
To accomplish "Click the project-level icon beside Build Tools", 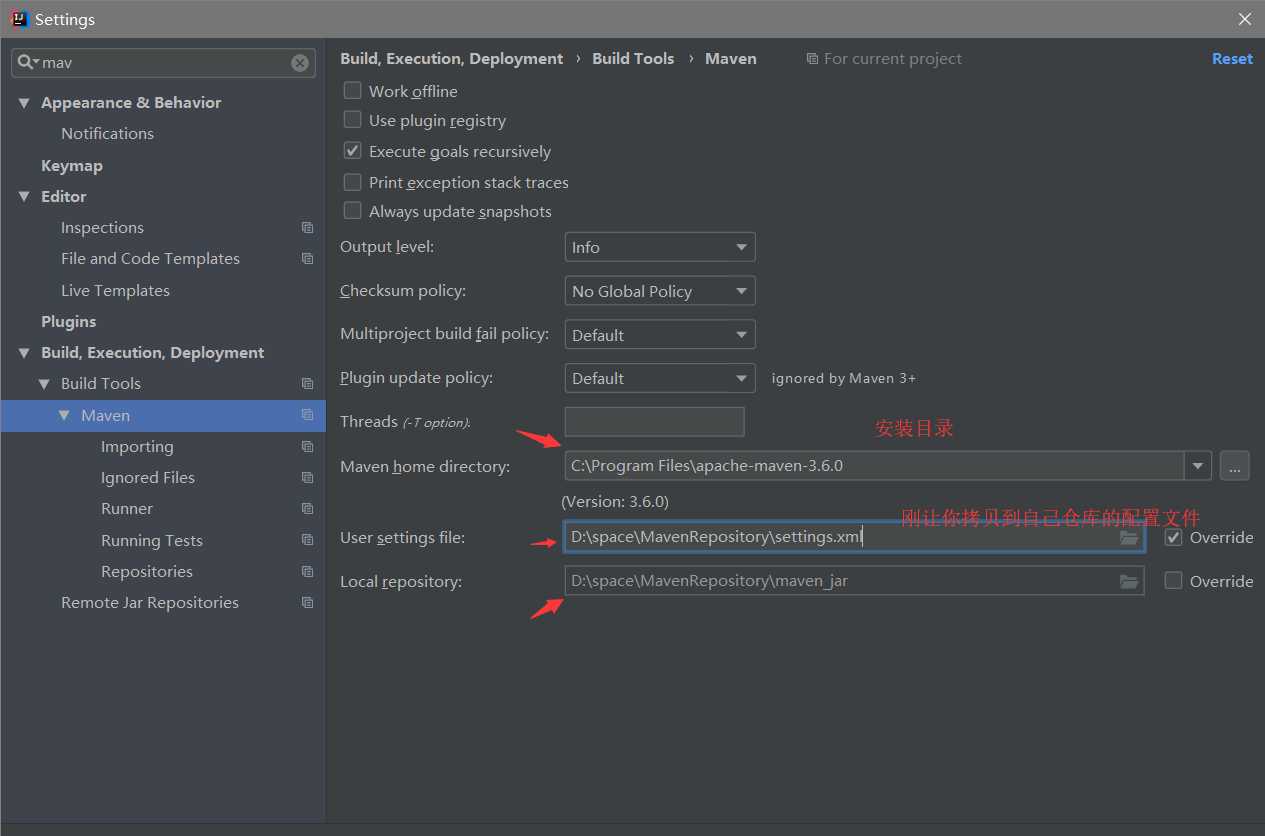I will pyautogui.click(x=307, y=384).
